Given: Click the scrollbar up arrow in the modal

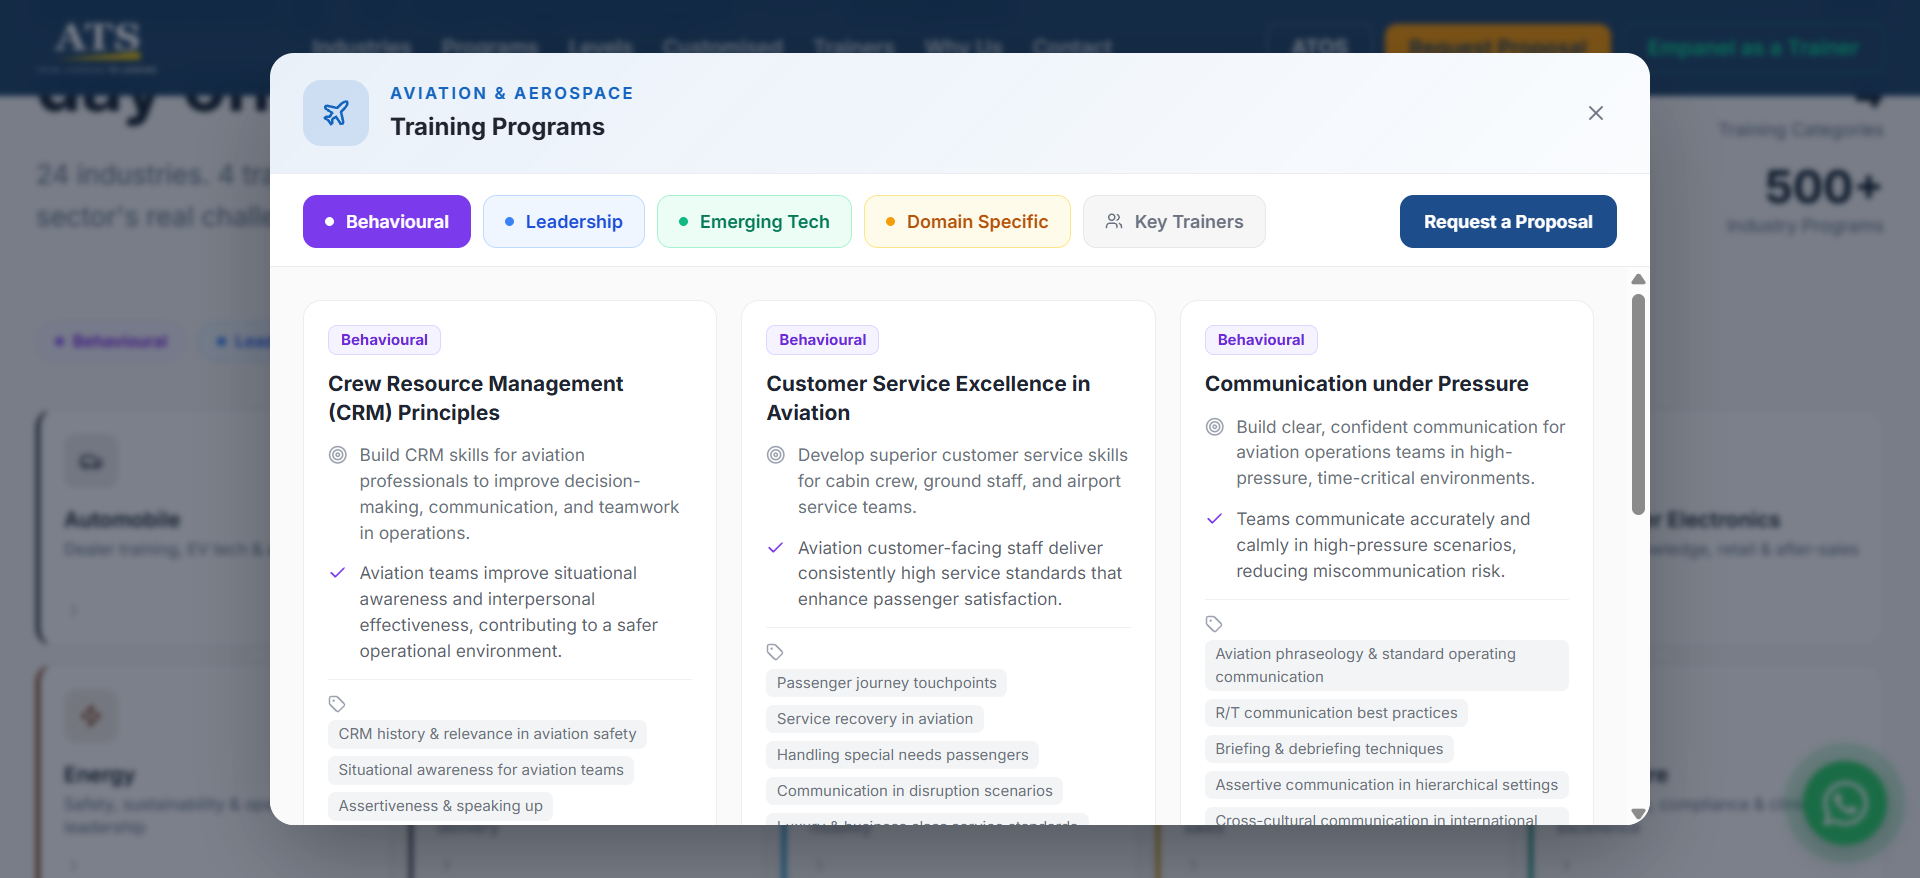Looking at the screenshot, I should tap(1638, 279).
